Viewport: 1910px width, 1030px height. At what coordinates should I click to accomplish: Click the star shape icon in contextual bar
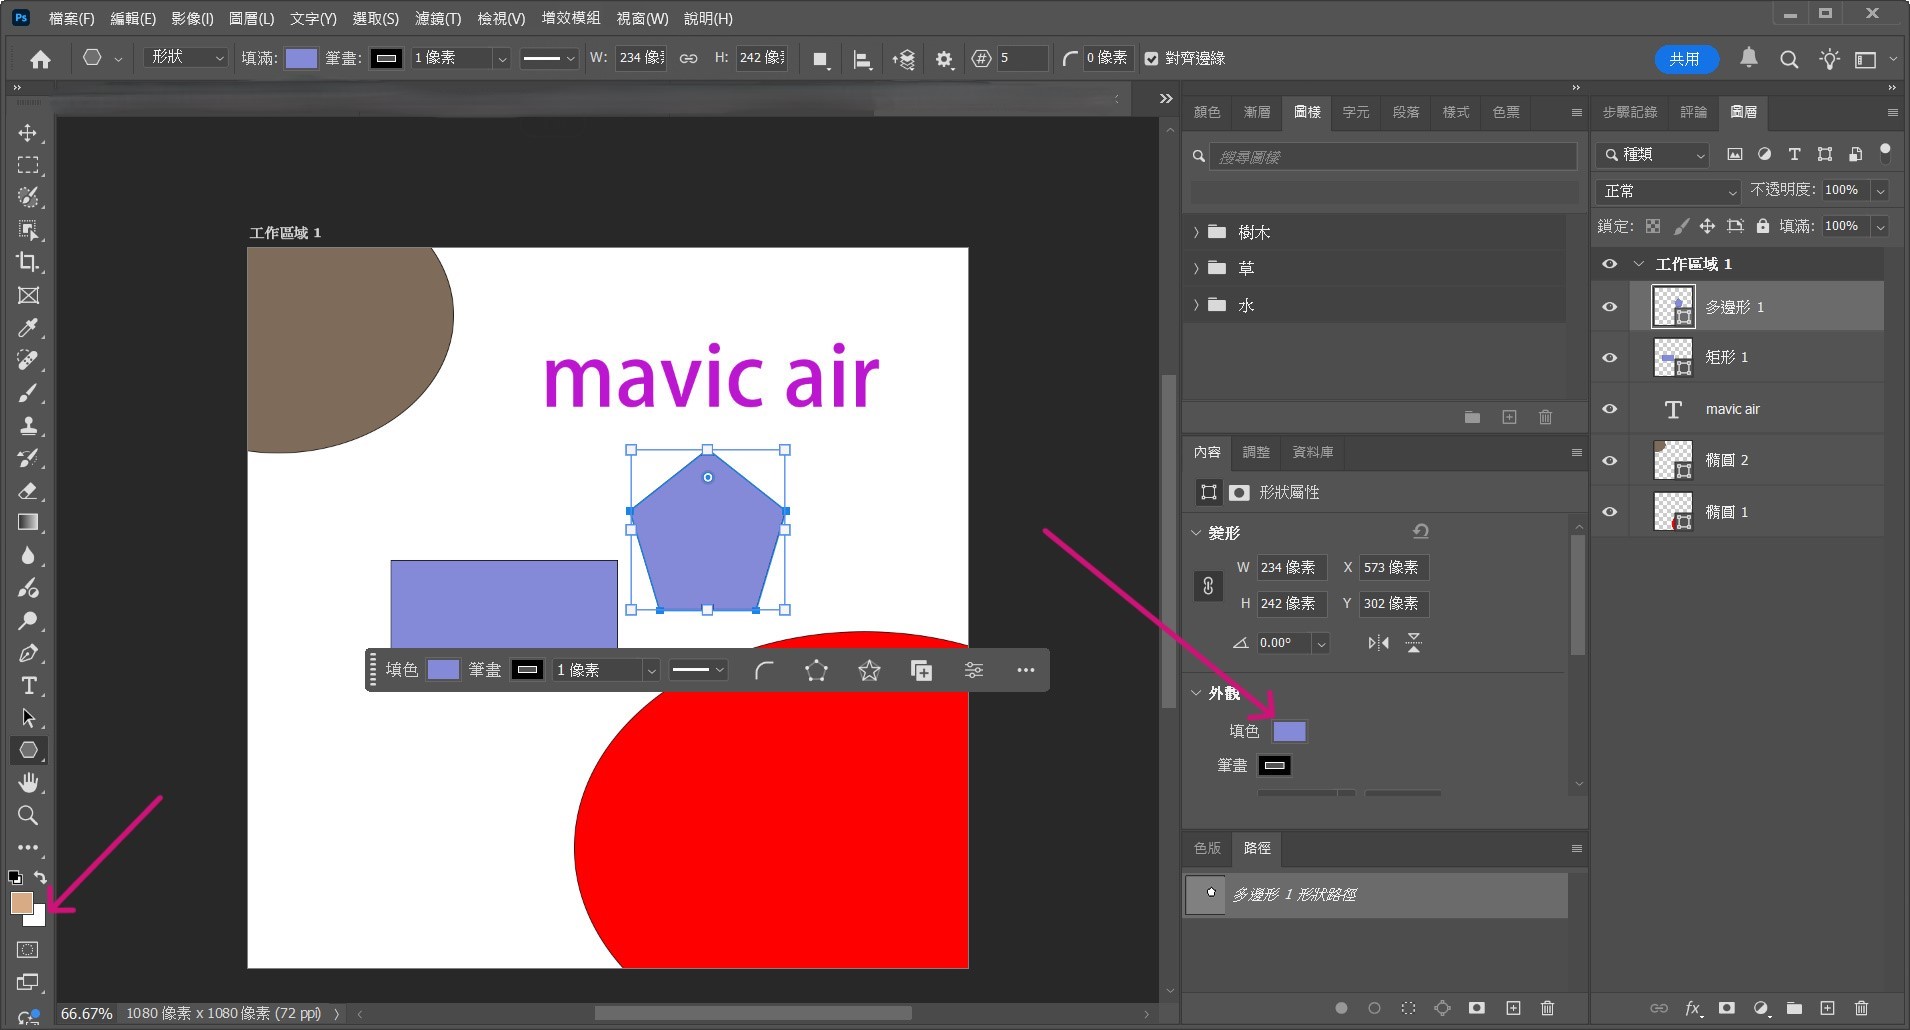pyautogui.click(x=869, y=670)
